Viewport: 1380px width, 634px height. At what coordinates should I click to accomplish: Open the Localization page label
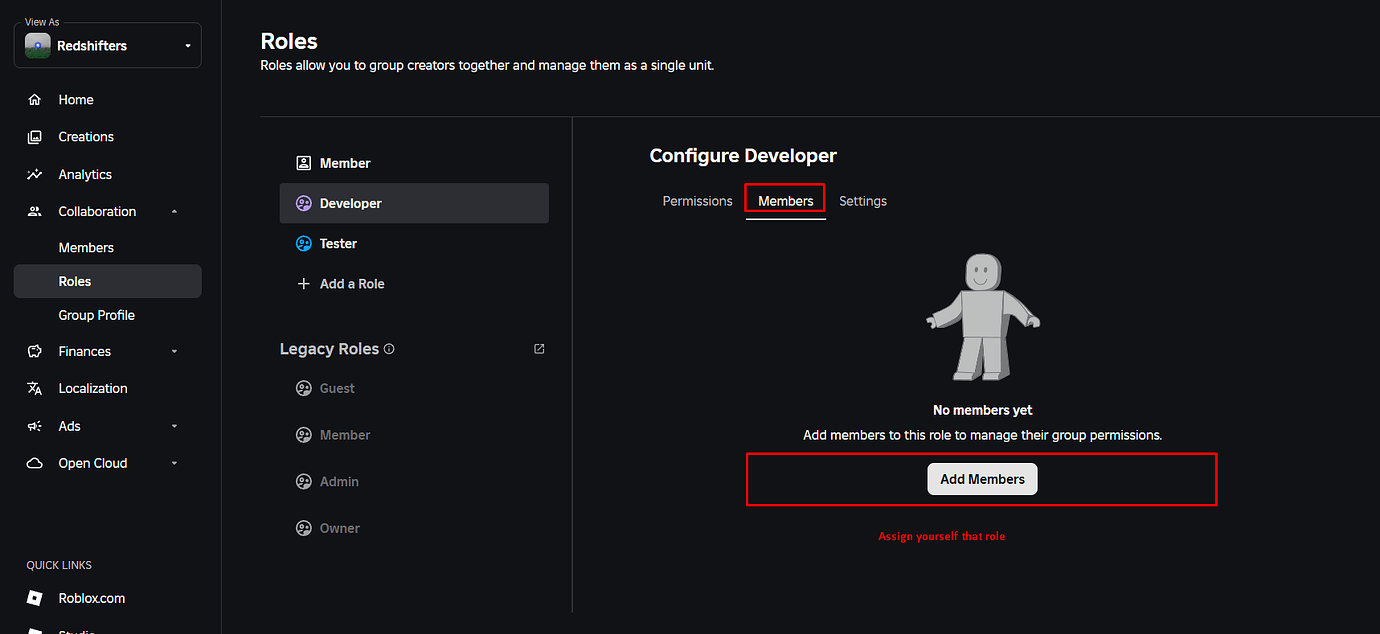point(93,388)
